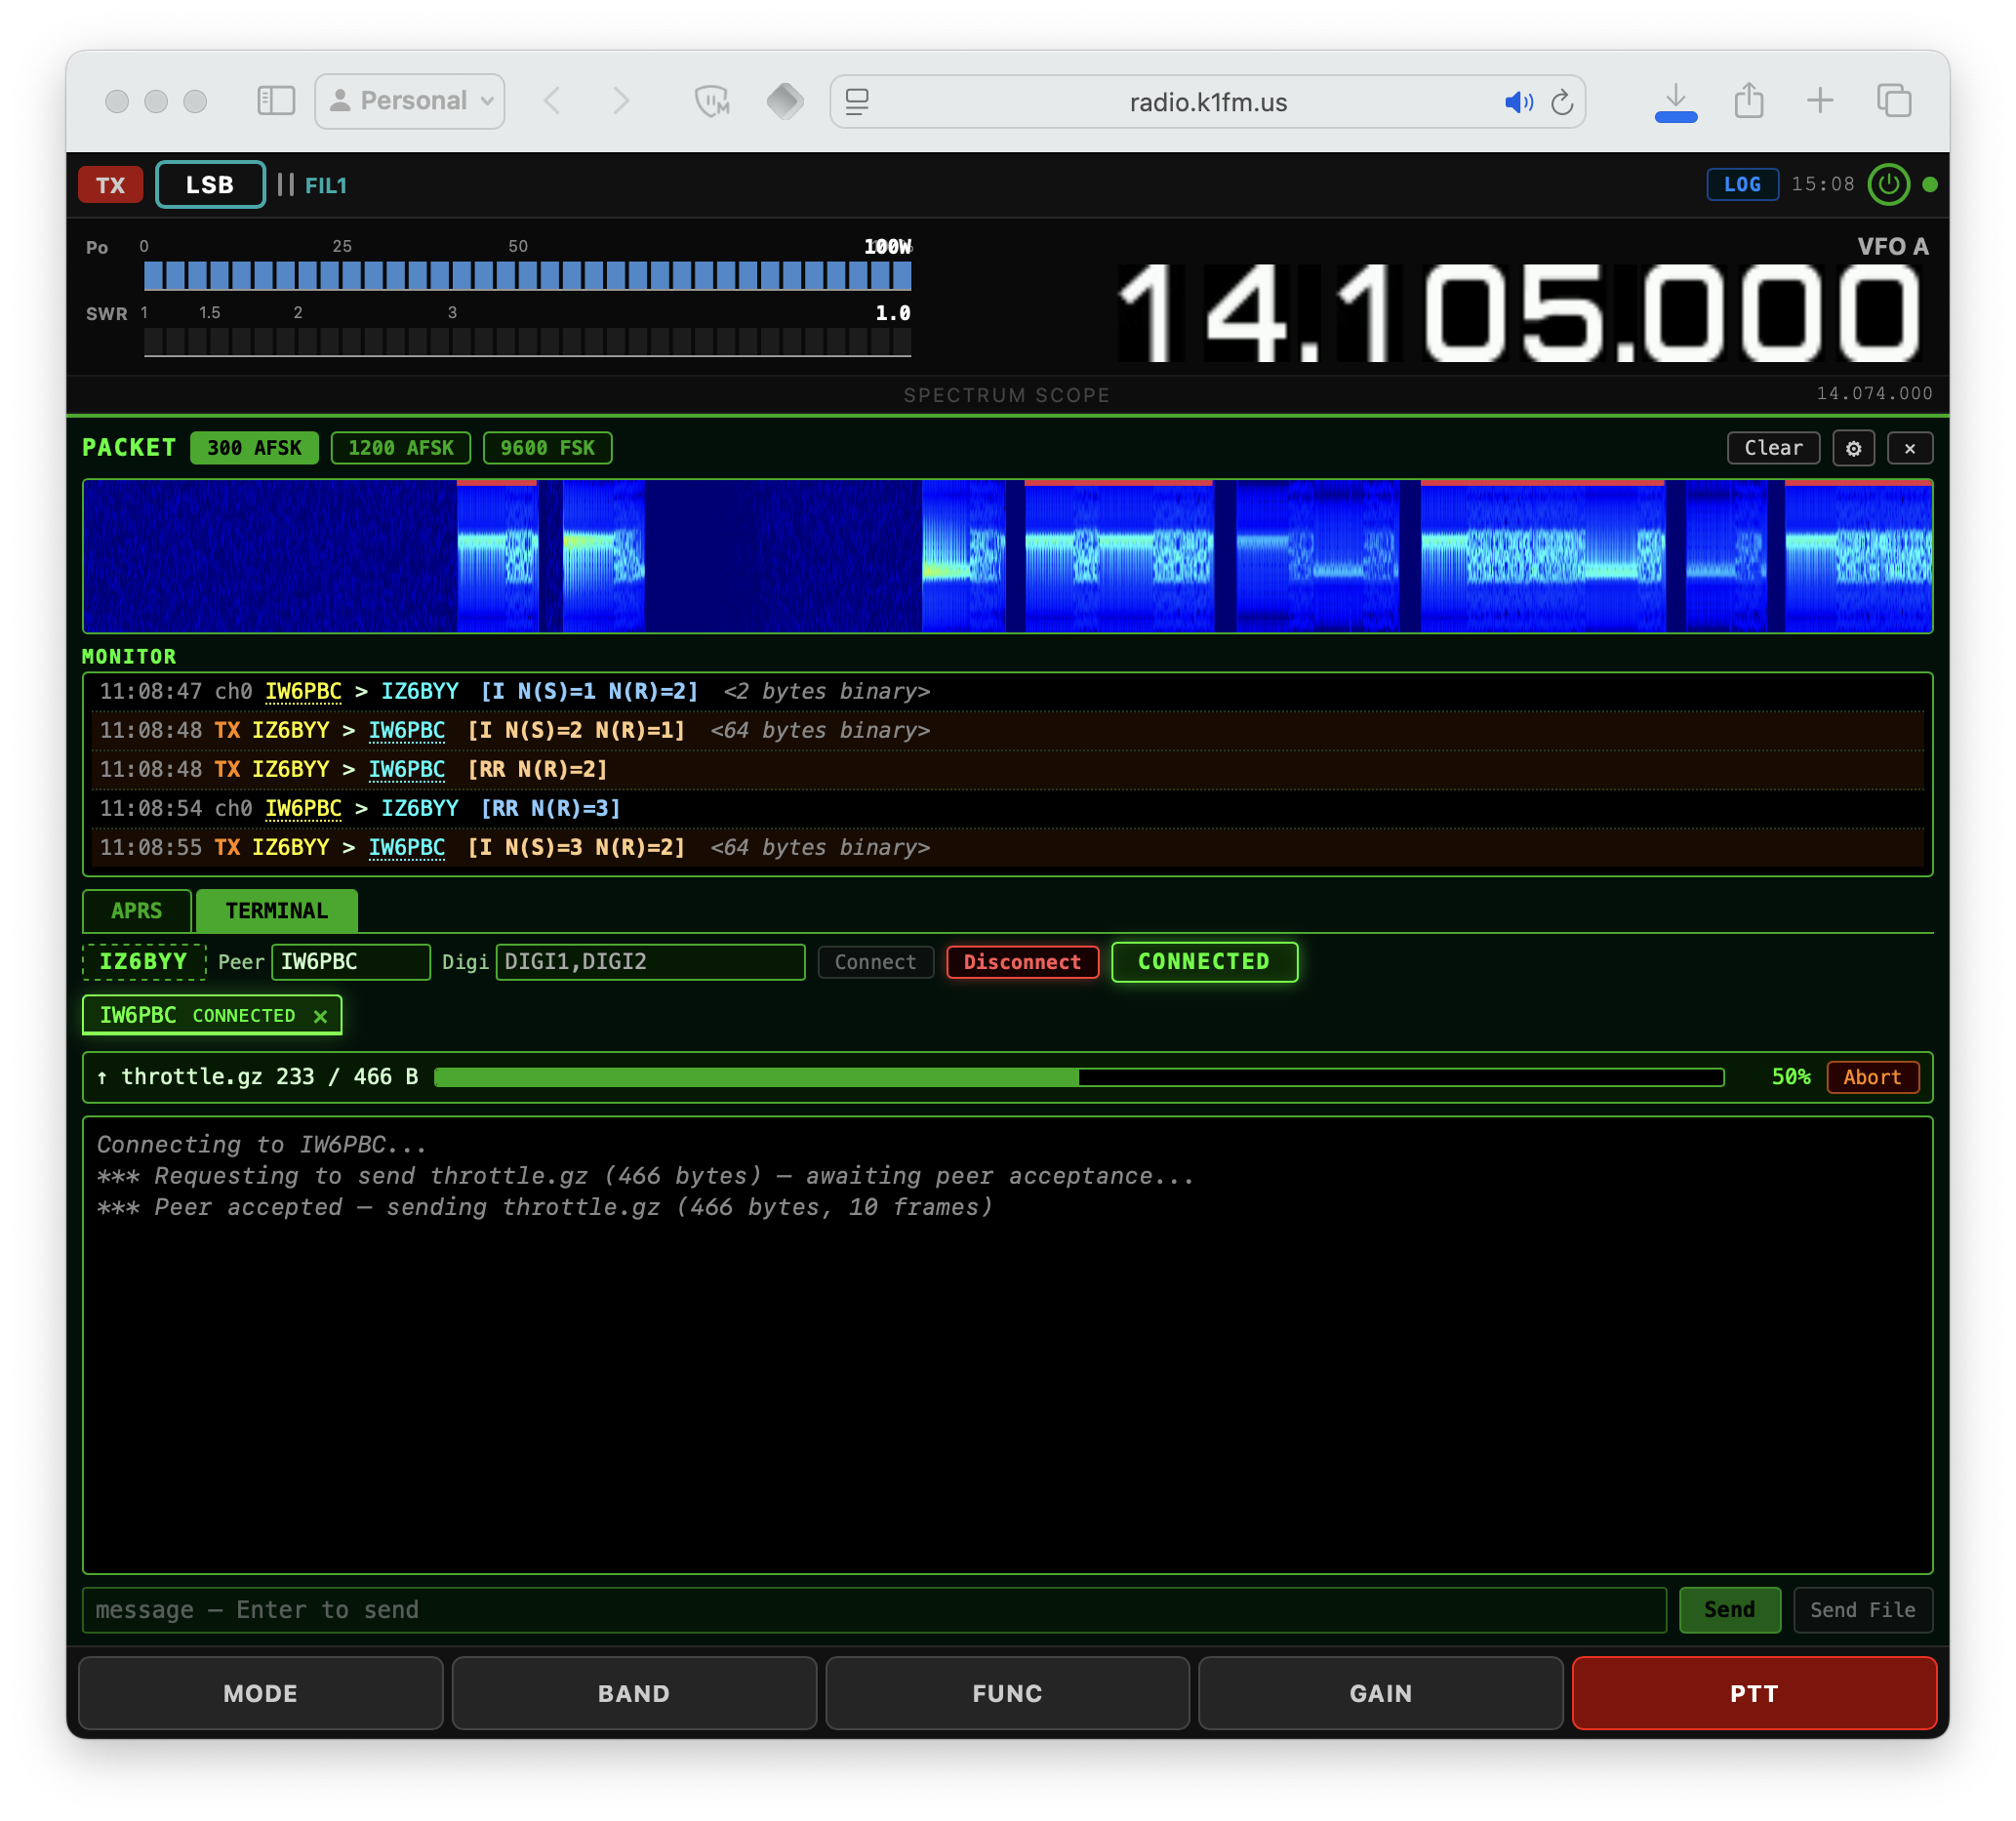The image size is (2016, 1821).
Task: Close the packet panel
Action: click(1909, 448)
